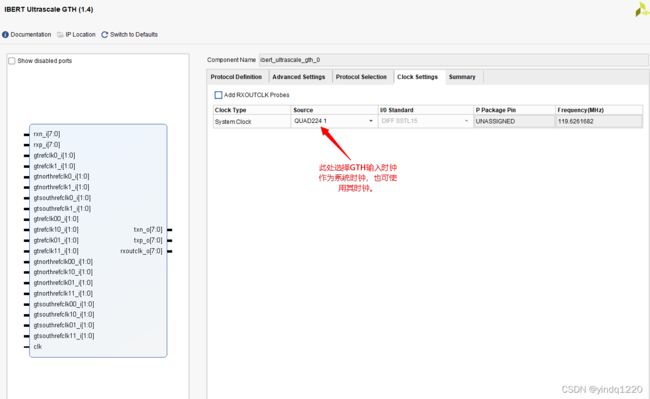Select the System Clock row cell
The height and width of the screenshot is (399, 650).
[252, 122]
